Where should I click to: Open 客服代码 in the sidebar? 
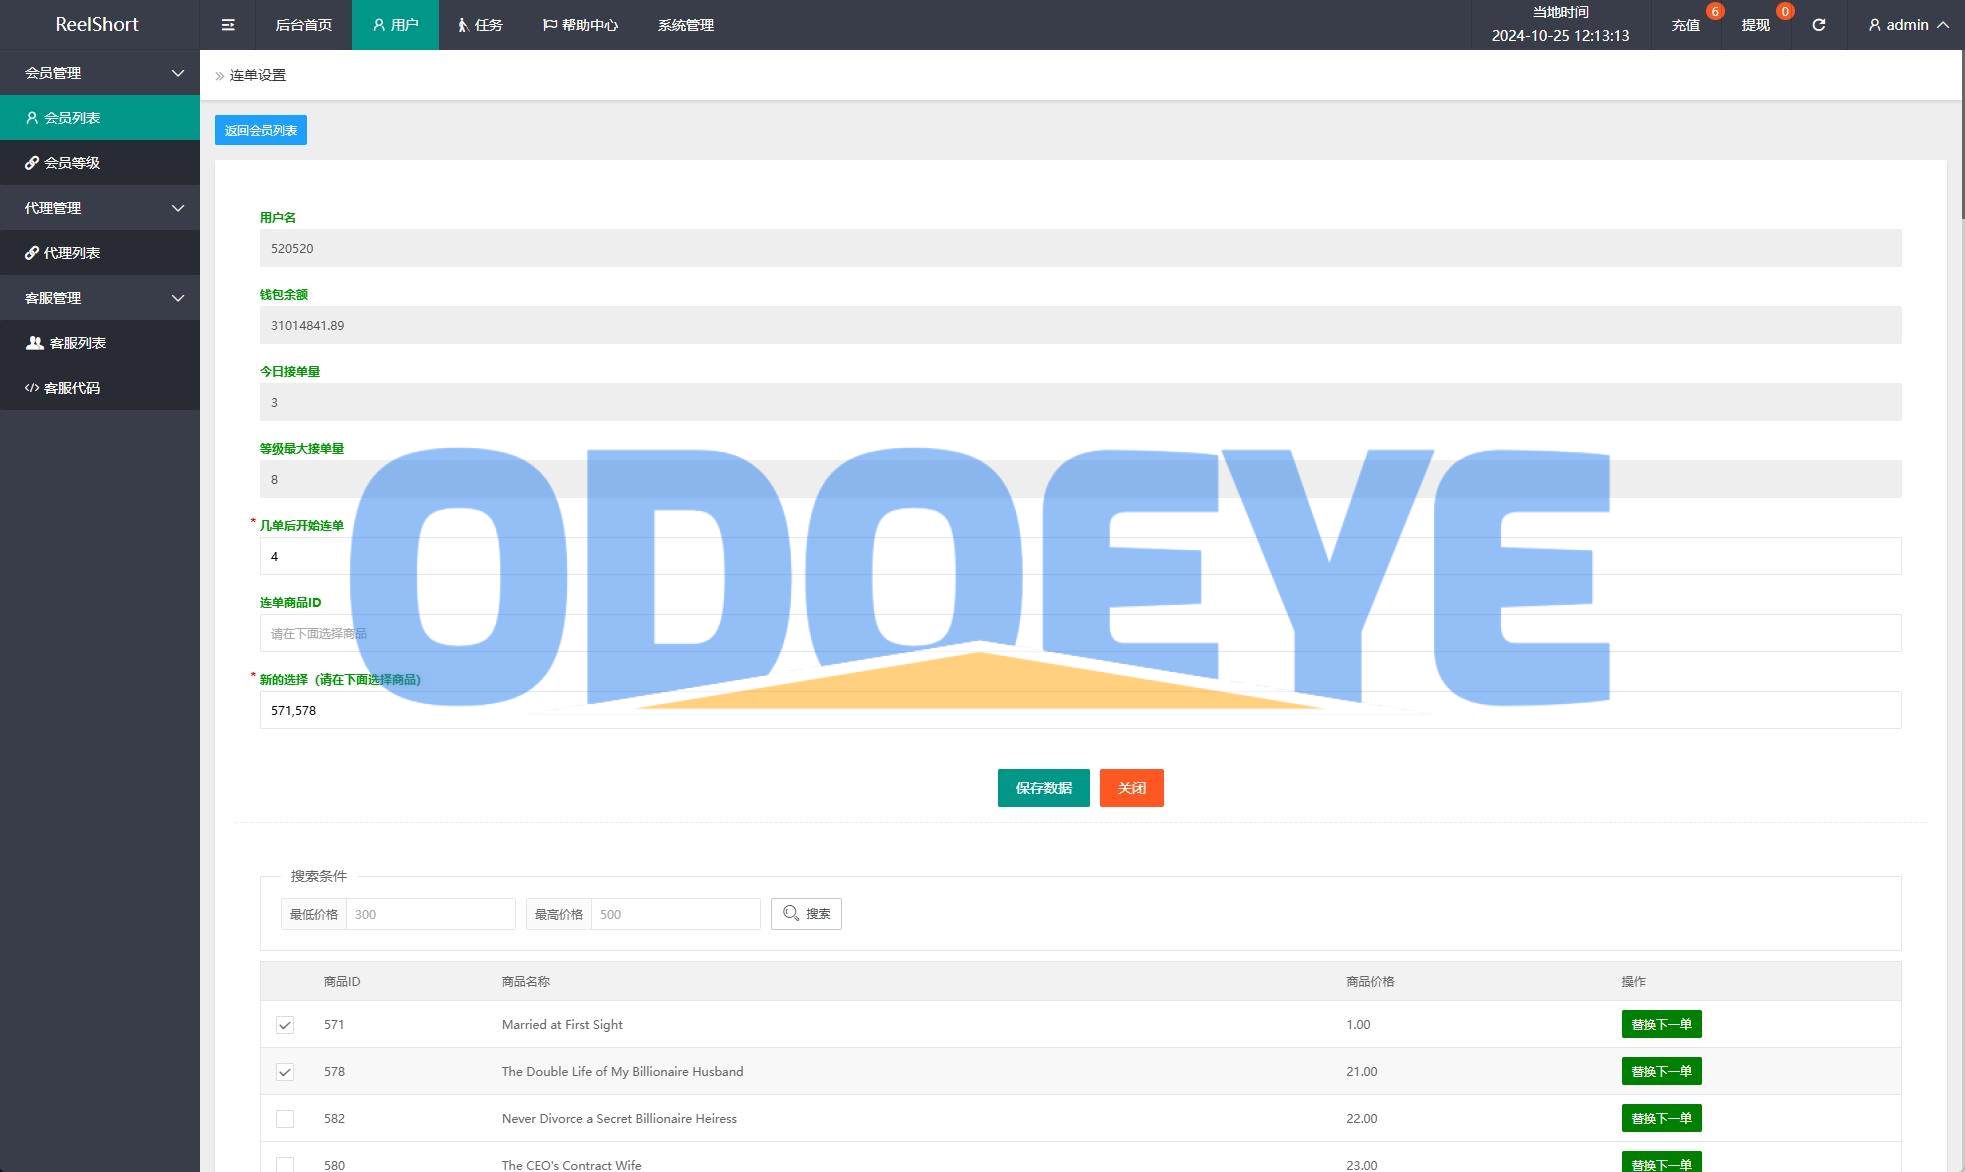coord(100,388)
